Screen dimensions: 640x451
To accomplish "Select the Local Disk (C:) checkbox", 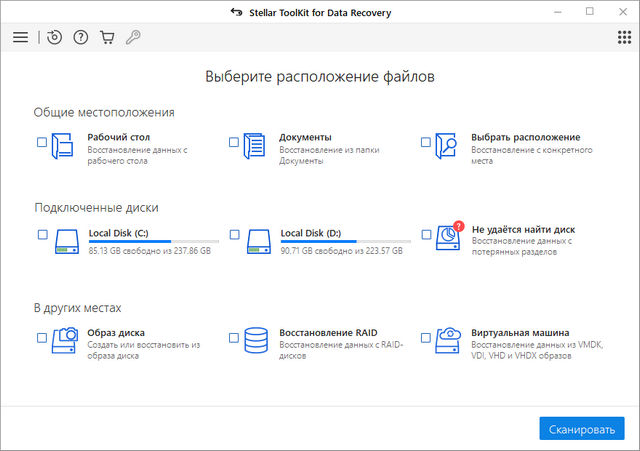I will (x=42, y=235).
